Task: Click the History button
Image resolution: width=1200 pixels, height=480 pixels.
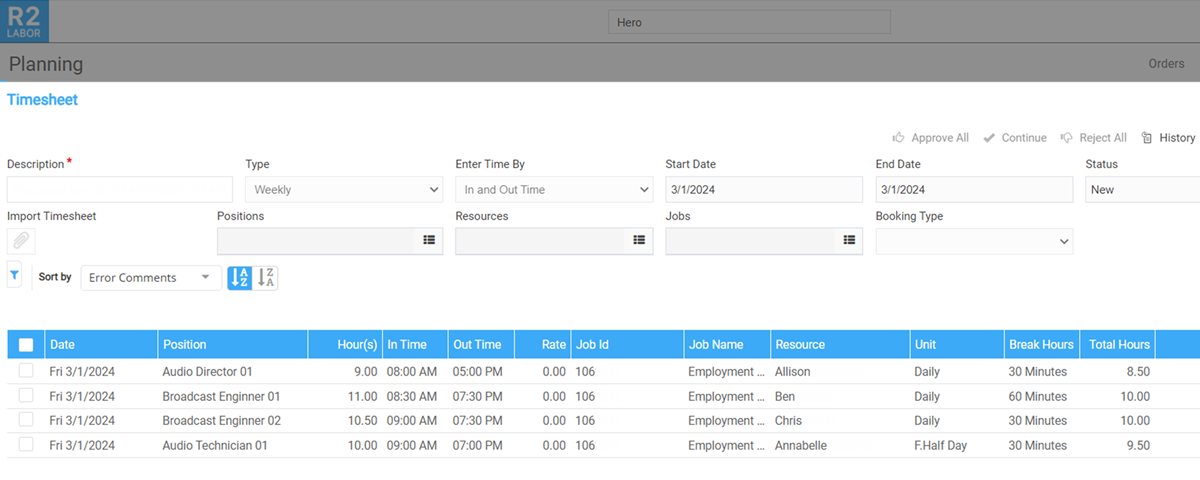Action: tap(1168, 138)
